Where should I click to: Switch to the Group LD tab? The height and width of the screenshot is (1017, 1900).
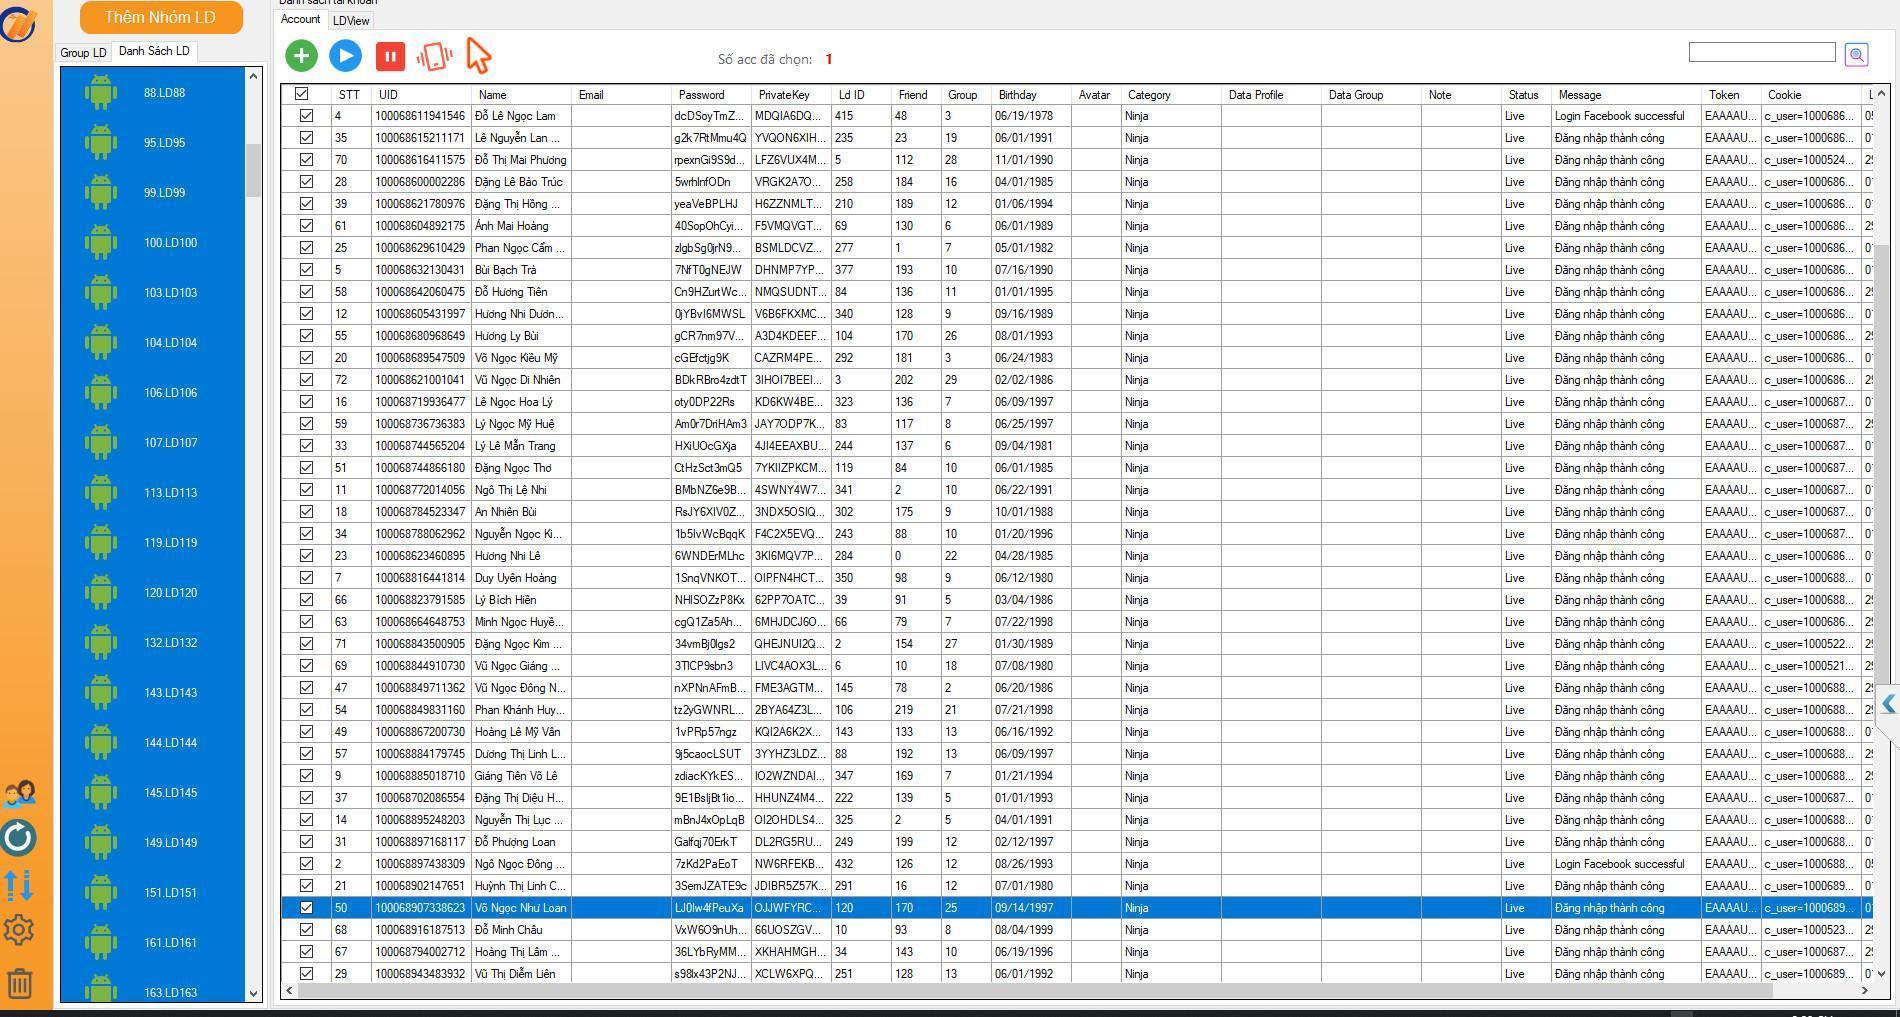click(x=83, y=52)
